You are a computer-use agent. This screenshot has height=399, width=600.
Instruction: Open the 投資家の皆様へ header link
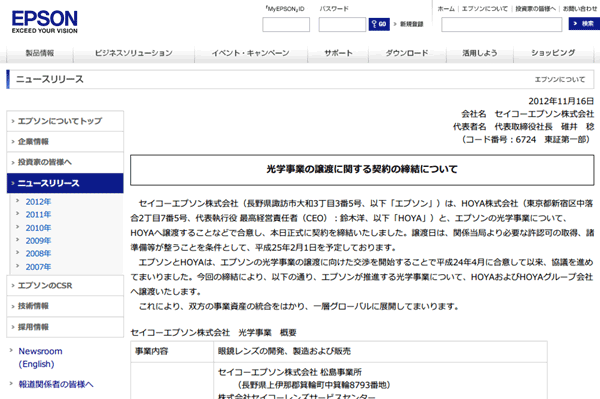tap(535, 9)
